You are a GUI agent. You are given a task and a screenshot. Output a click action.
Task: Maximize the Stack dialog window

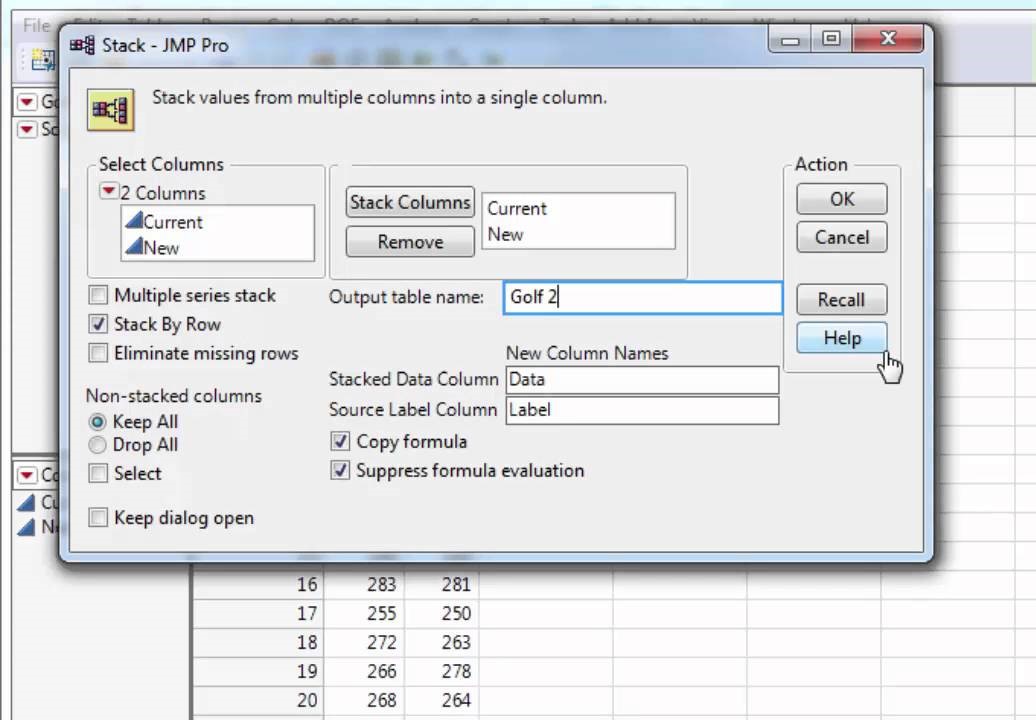tap(831, 39)
